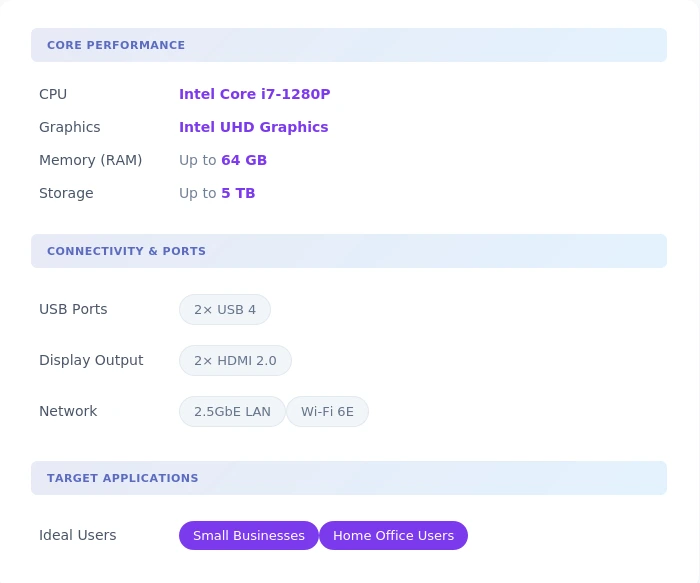Select the CONNECTIVITY & PORTS section header
700x583 pixels.
349,251
